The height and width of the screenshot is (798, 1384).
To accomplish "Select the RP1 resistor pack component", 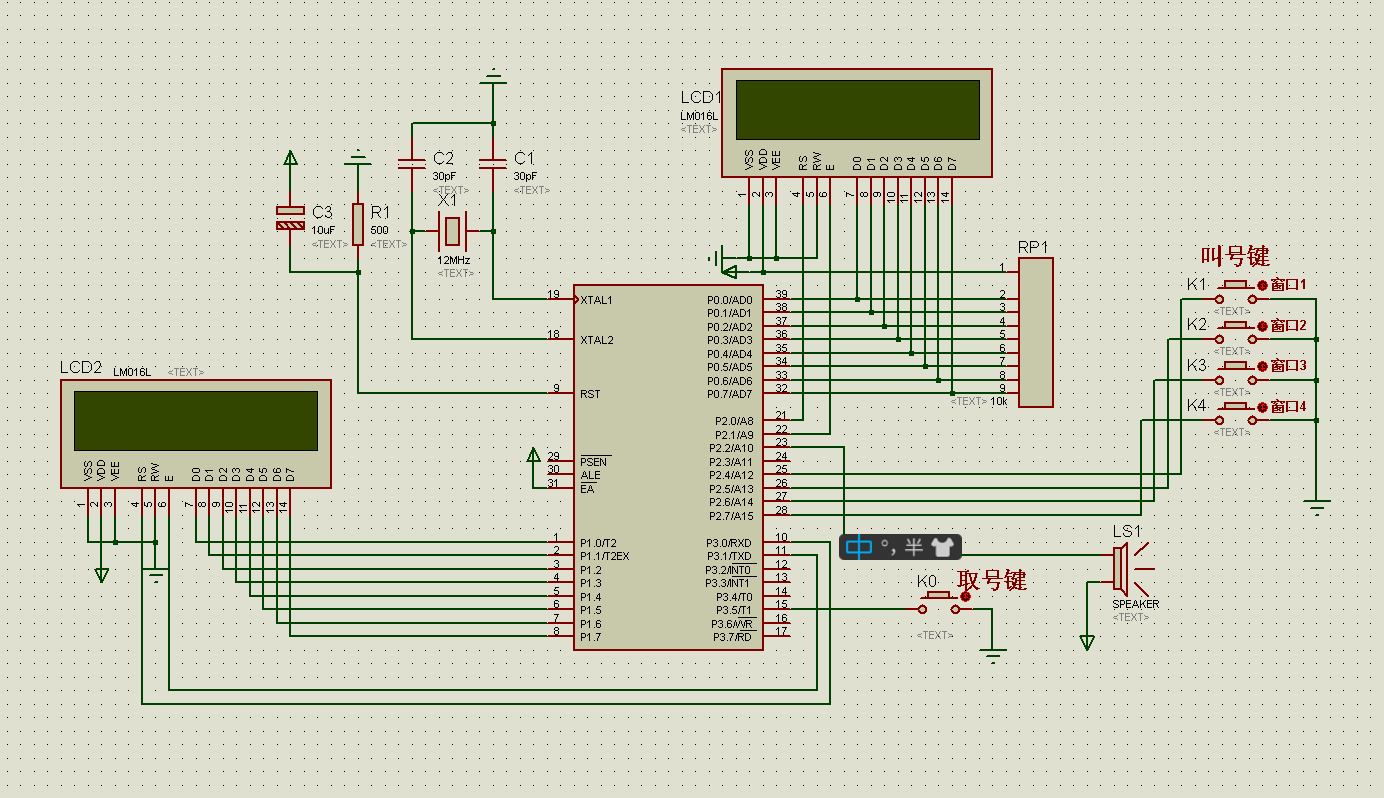I will (1036, 332).
